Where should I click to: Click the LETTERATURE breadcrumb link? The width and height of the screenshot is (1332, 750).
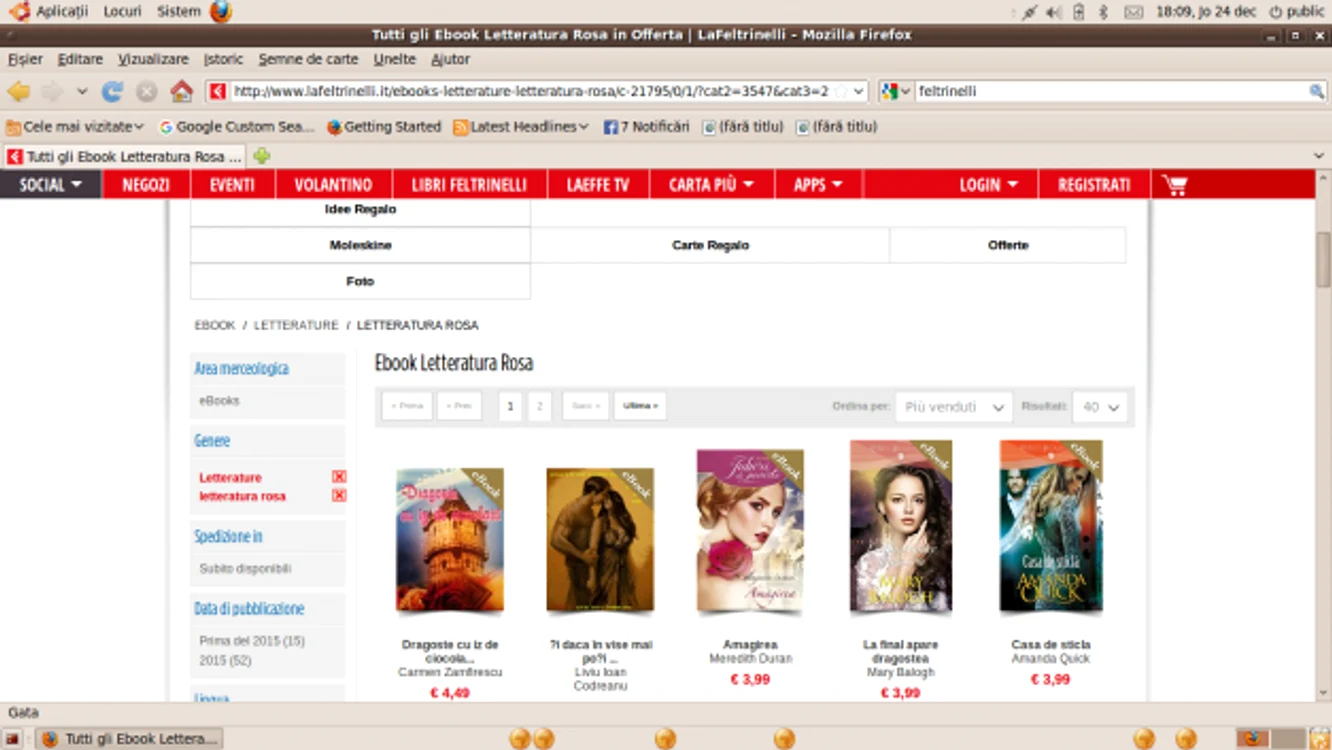pyautogui.click(x=296, y=325)
